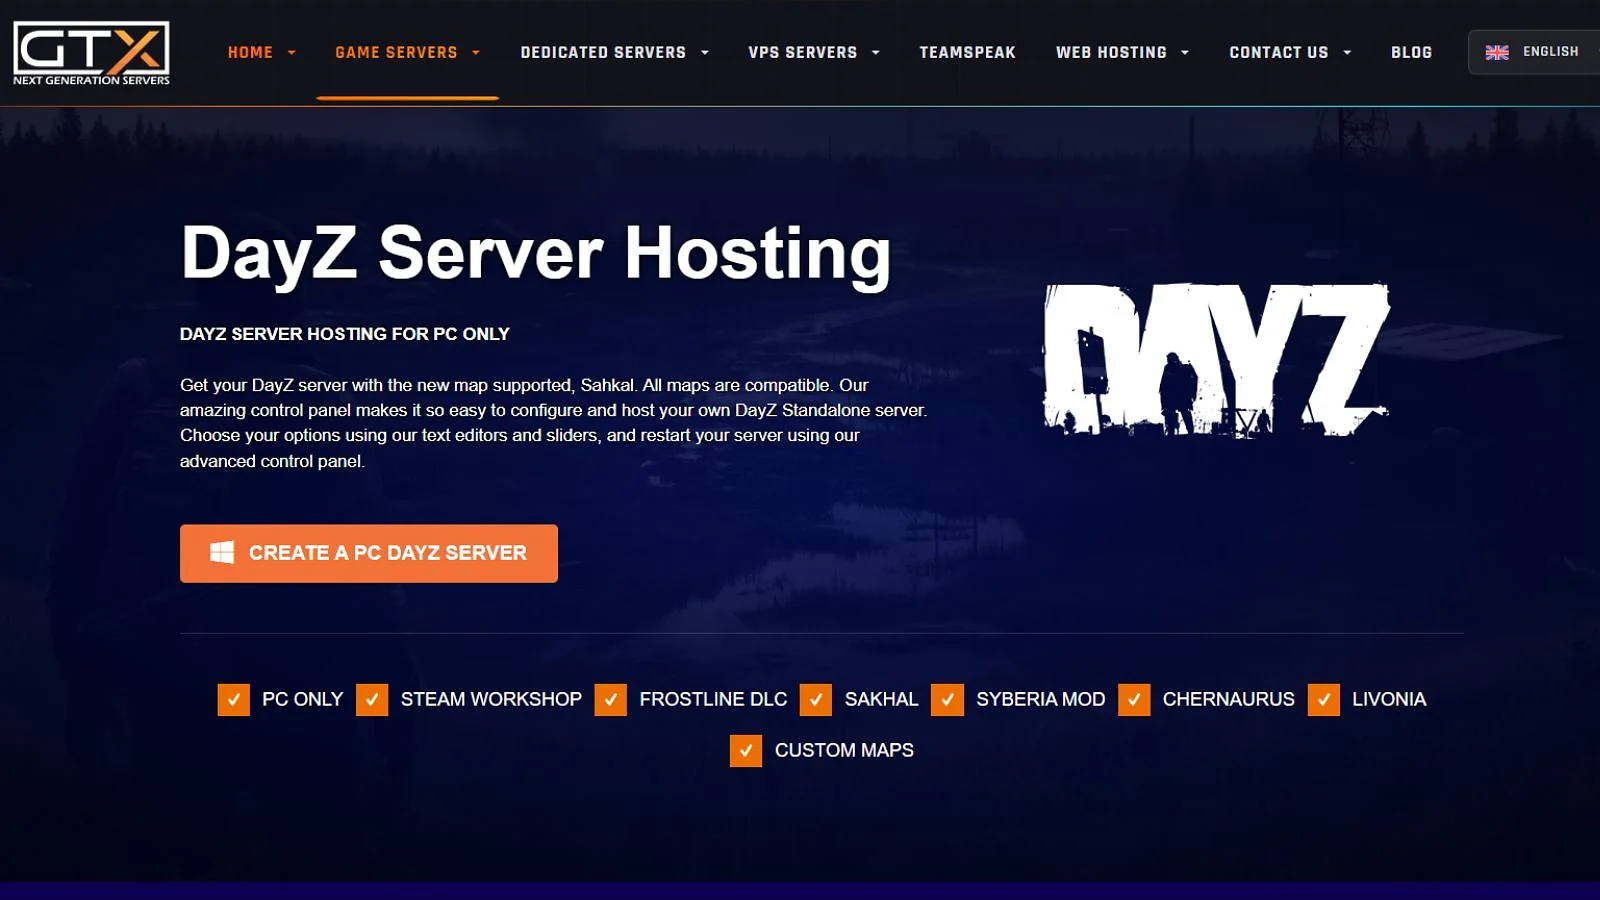Expand the Web Hosting dropdown arrow
The height and width of the screenshot is (900, 1600).
click(x=1185, y=53)
